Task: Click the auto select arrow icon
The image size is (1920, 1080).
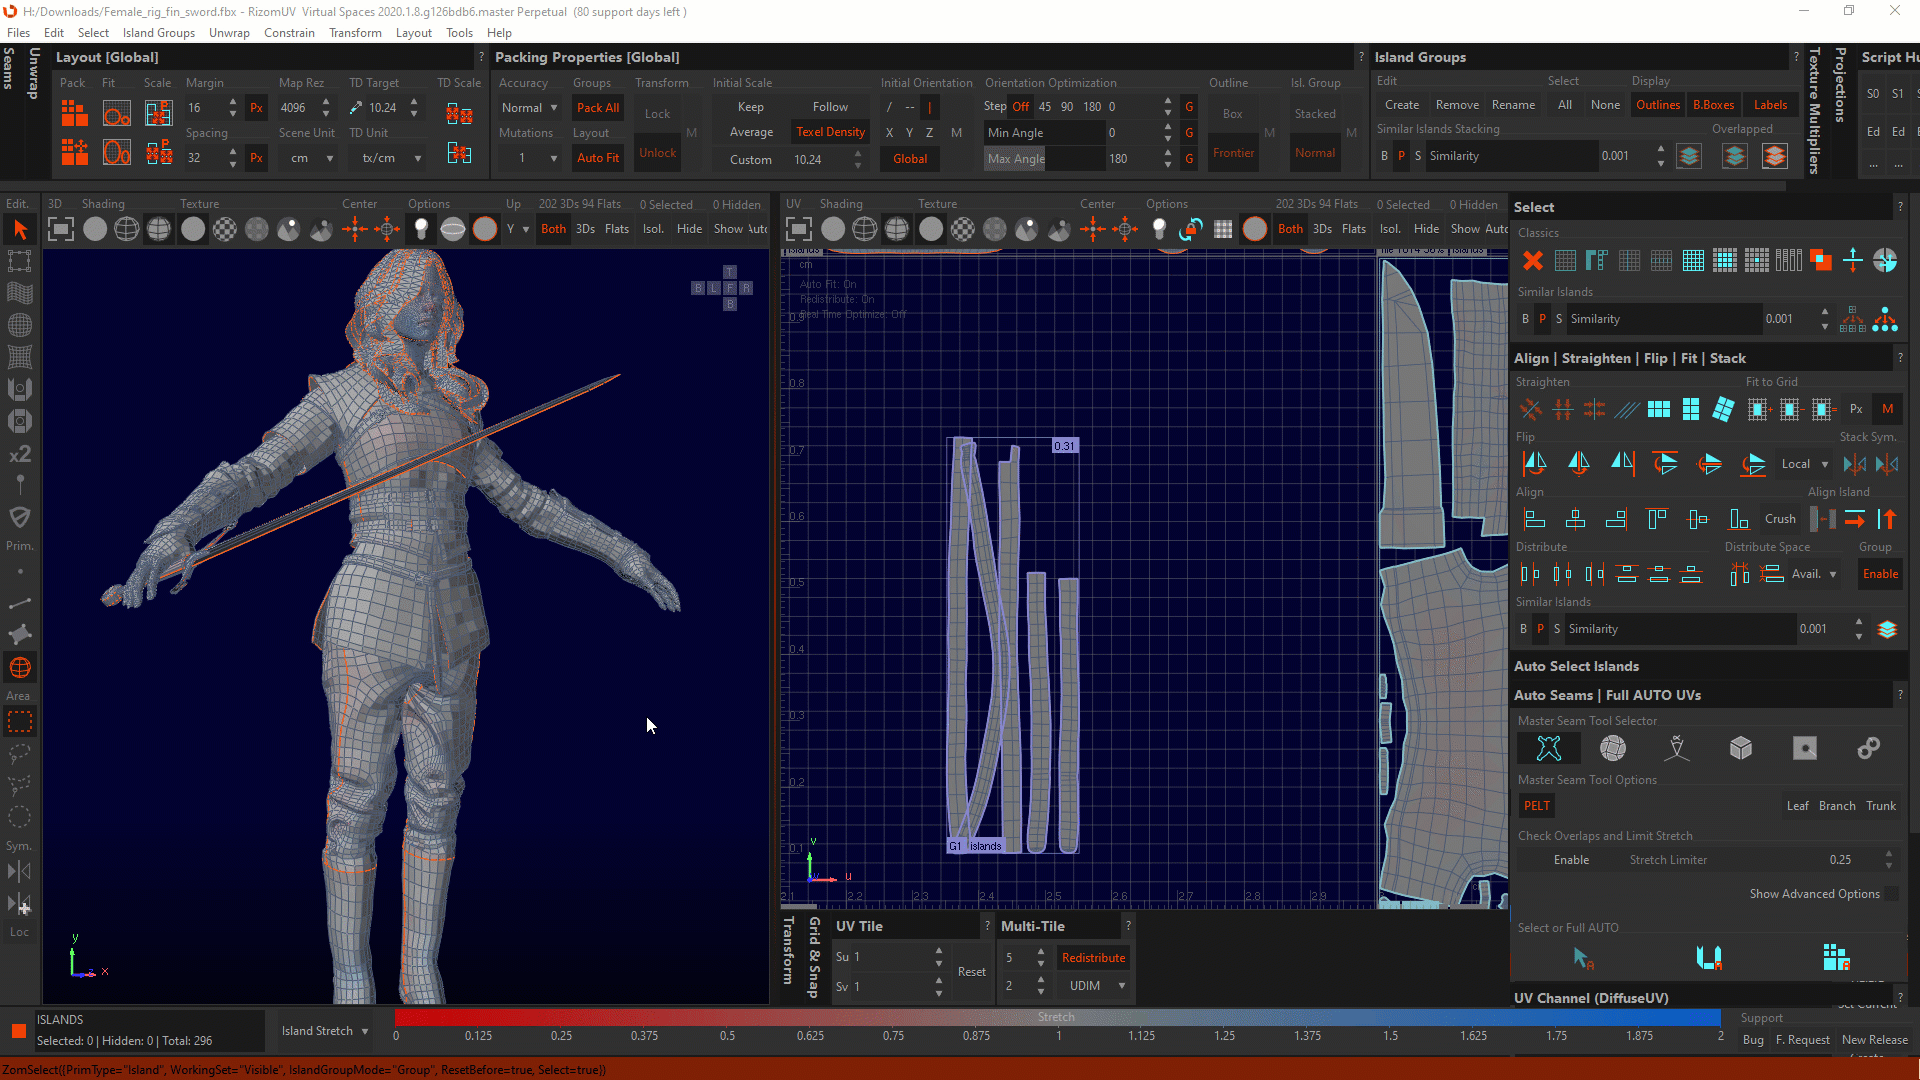Action: pyautogui.click(x=1583, y=957)
